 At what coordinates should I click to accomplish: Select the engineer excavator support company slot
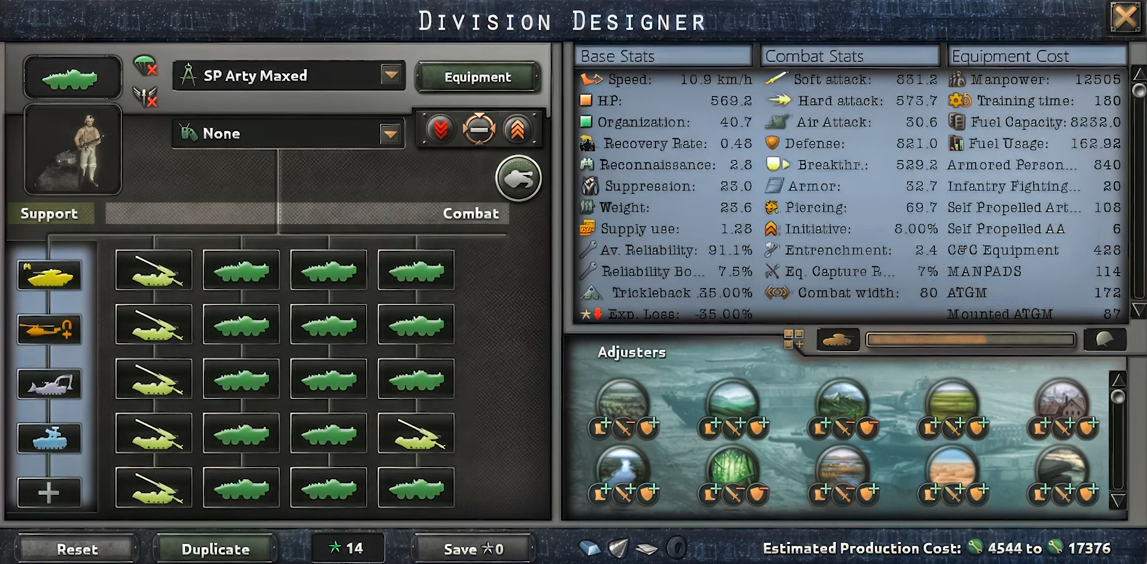pyautogui.click(x=49, y=383)
